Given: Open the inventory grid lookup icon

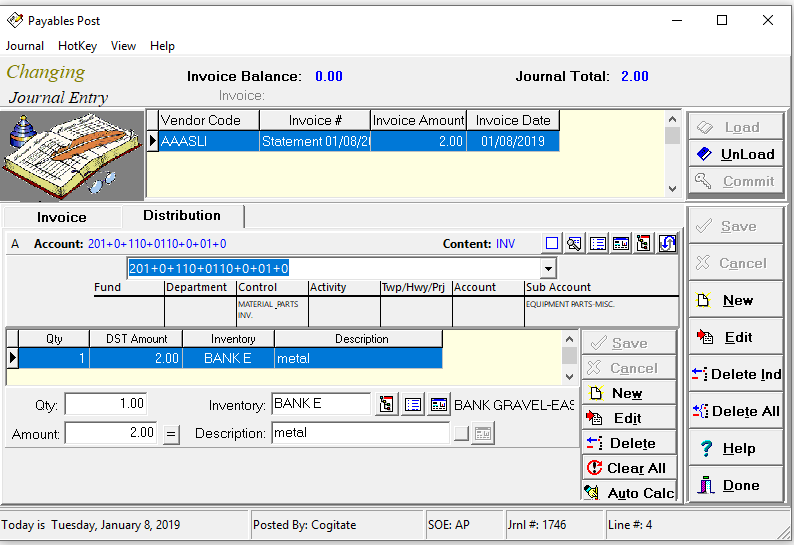Looking at the screenshot, I should click(439, 404).
